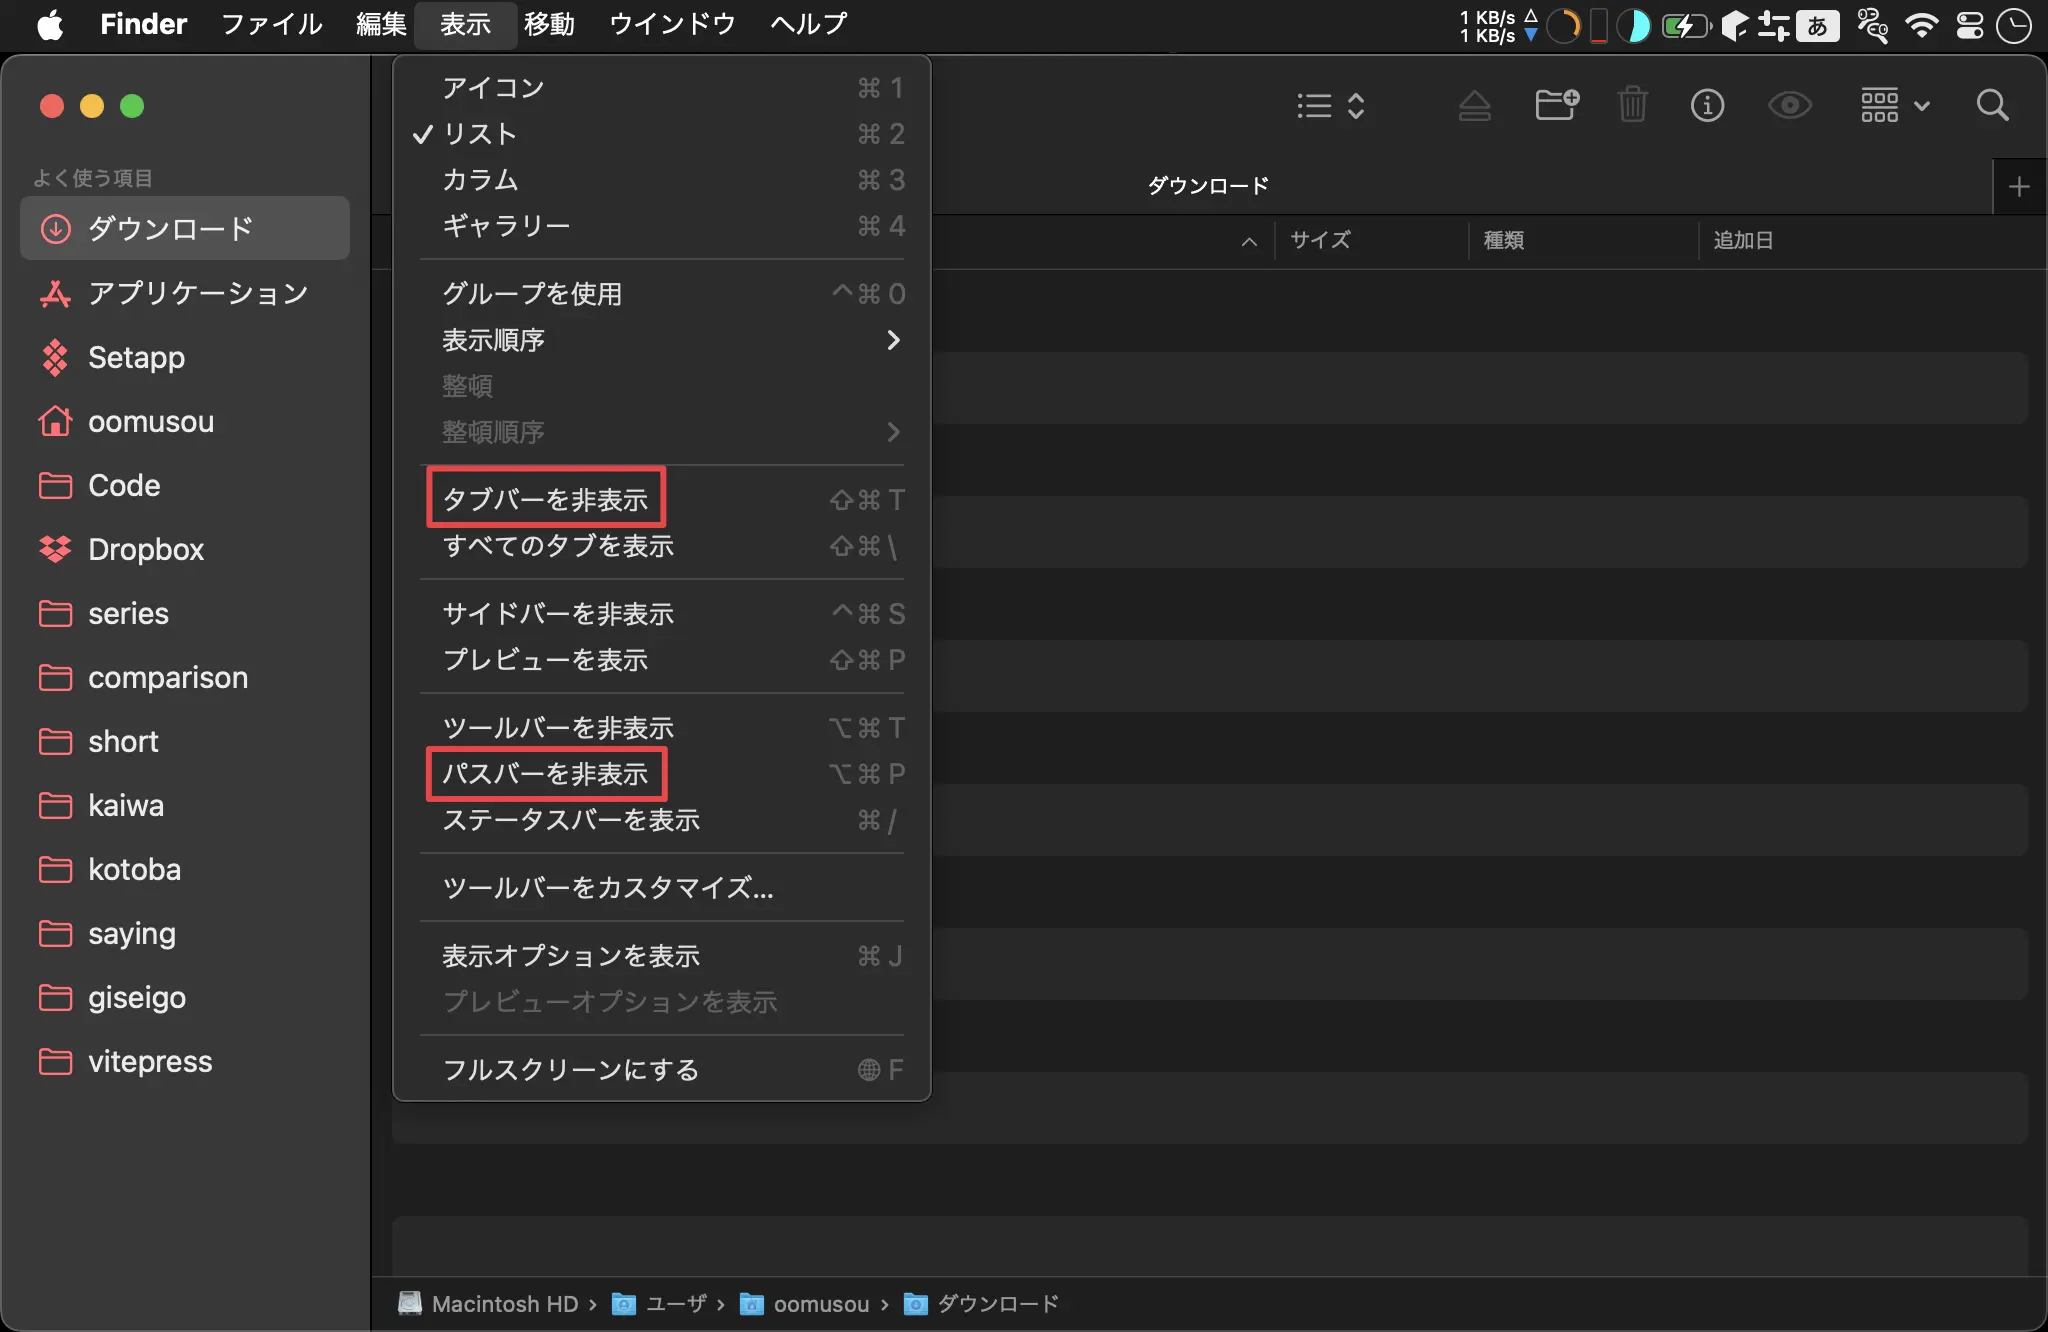Select ダウンロード in the sidebar
This screenshot has height=1332, width=2048.
coord(185,228)
